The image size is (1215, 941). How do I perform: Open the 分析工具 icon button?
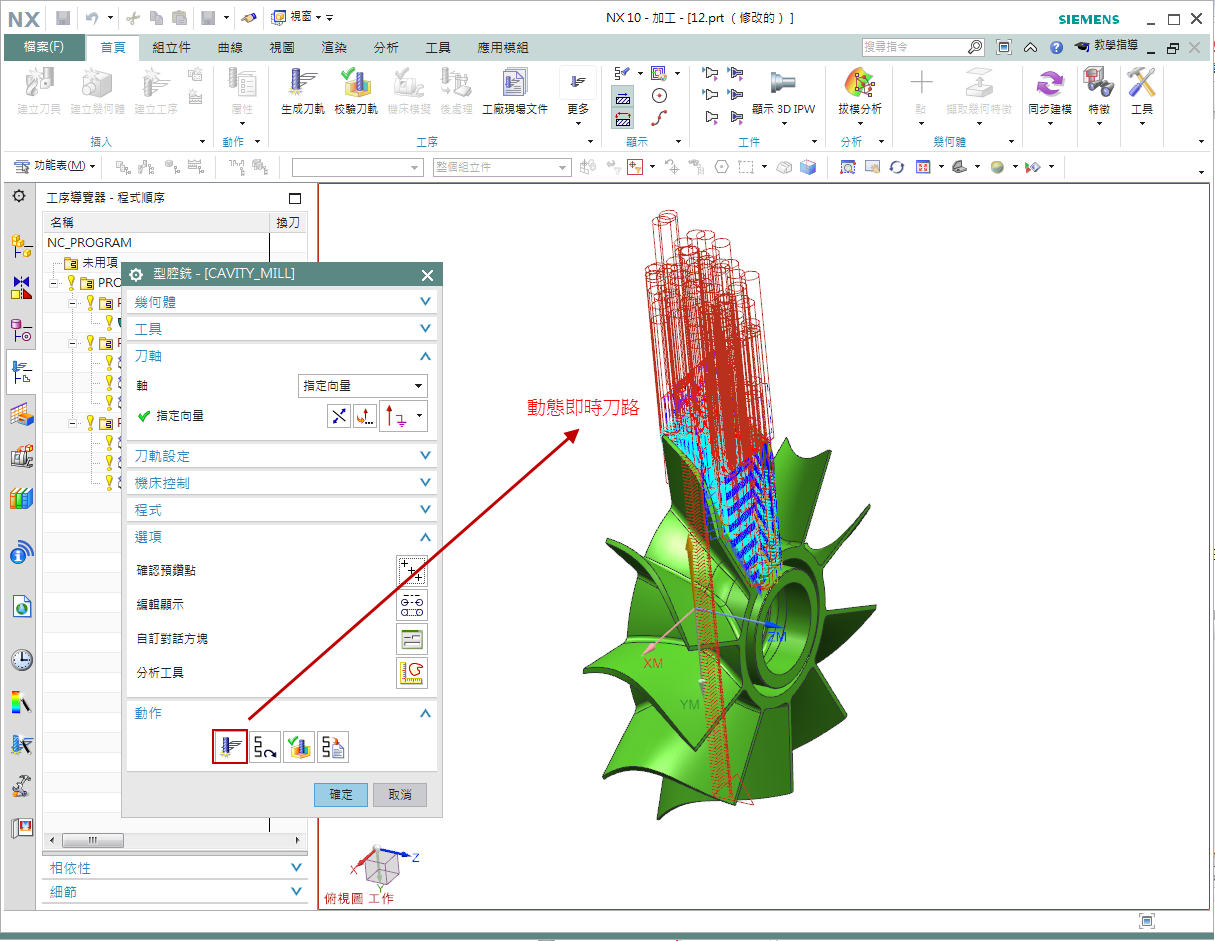click(x=412, y=672)
